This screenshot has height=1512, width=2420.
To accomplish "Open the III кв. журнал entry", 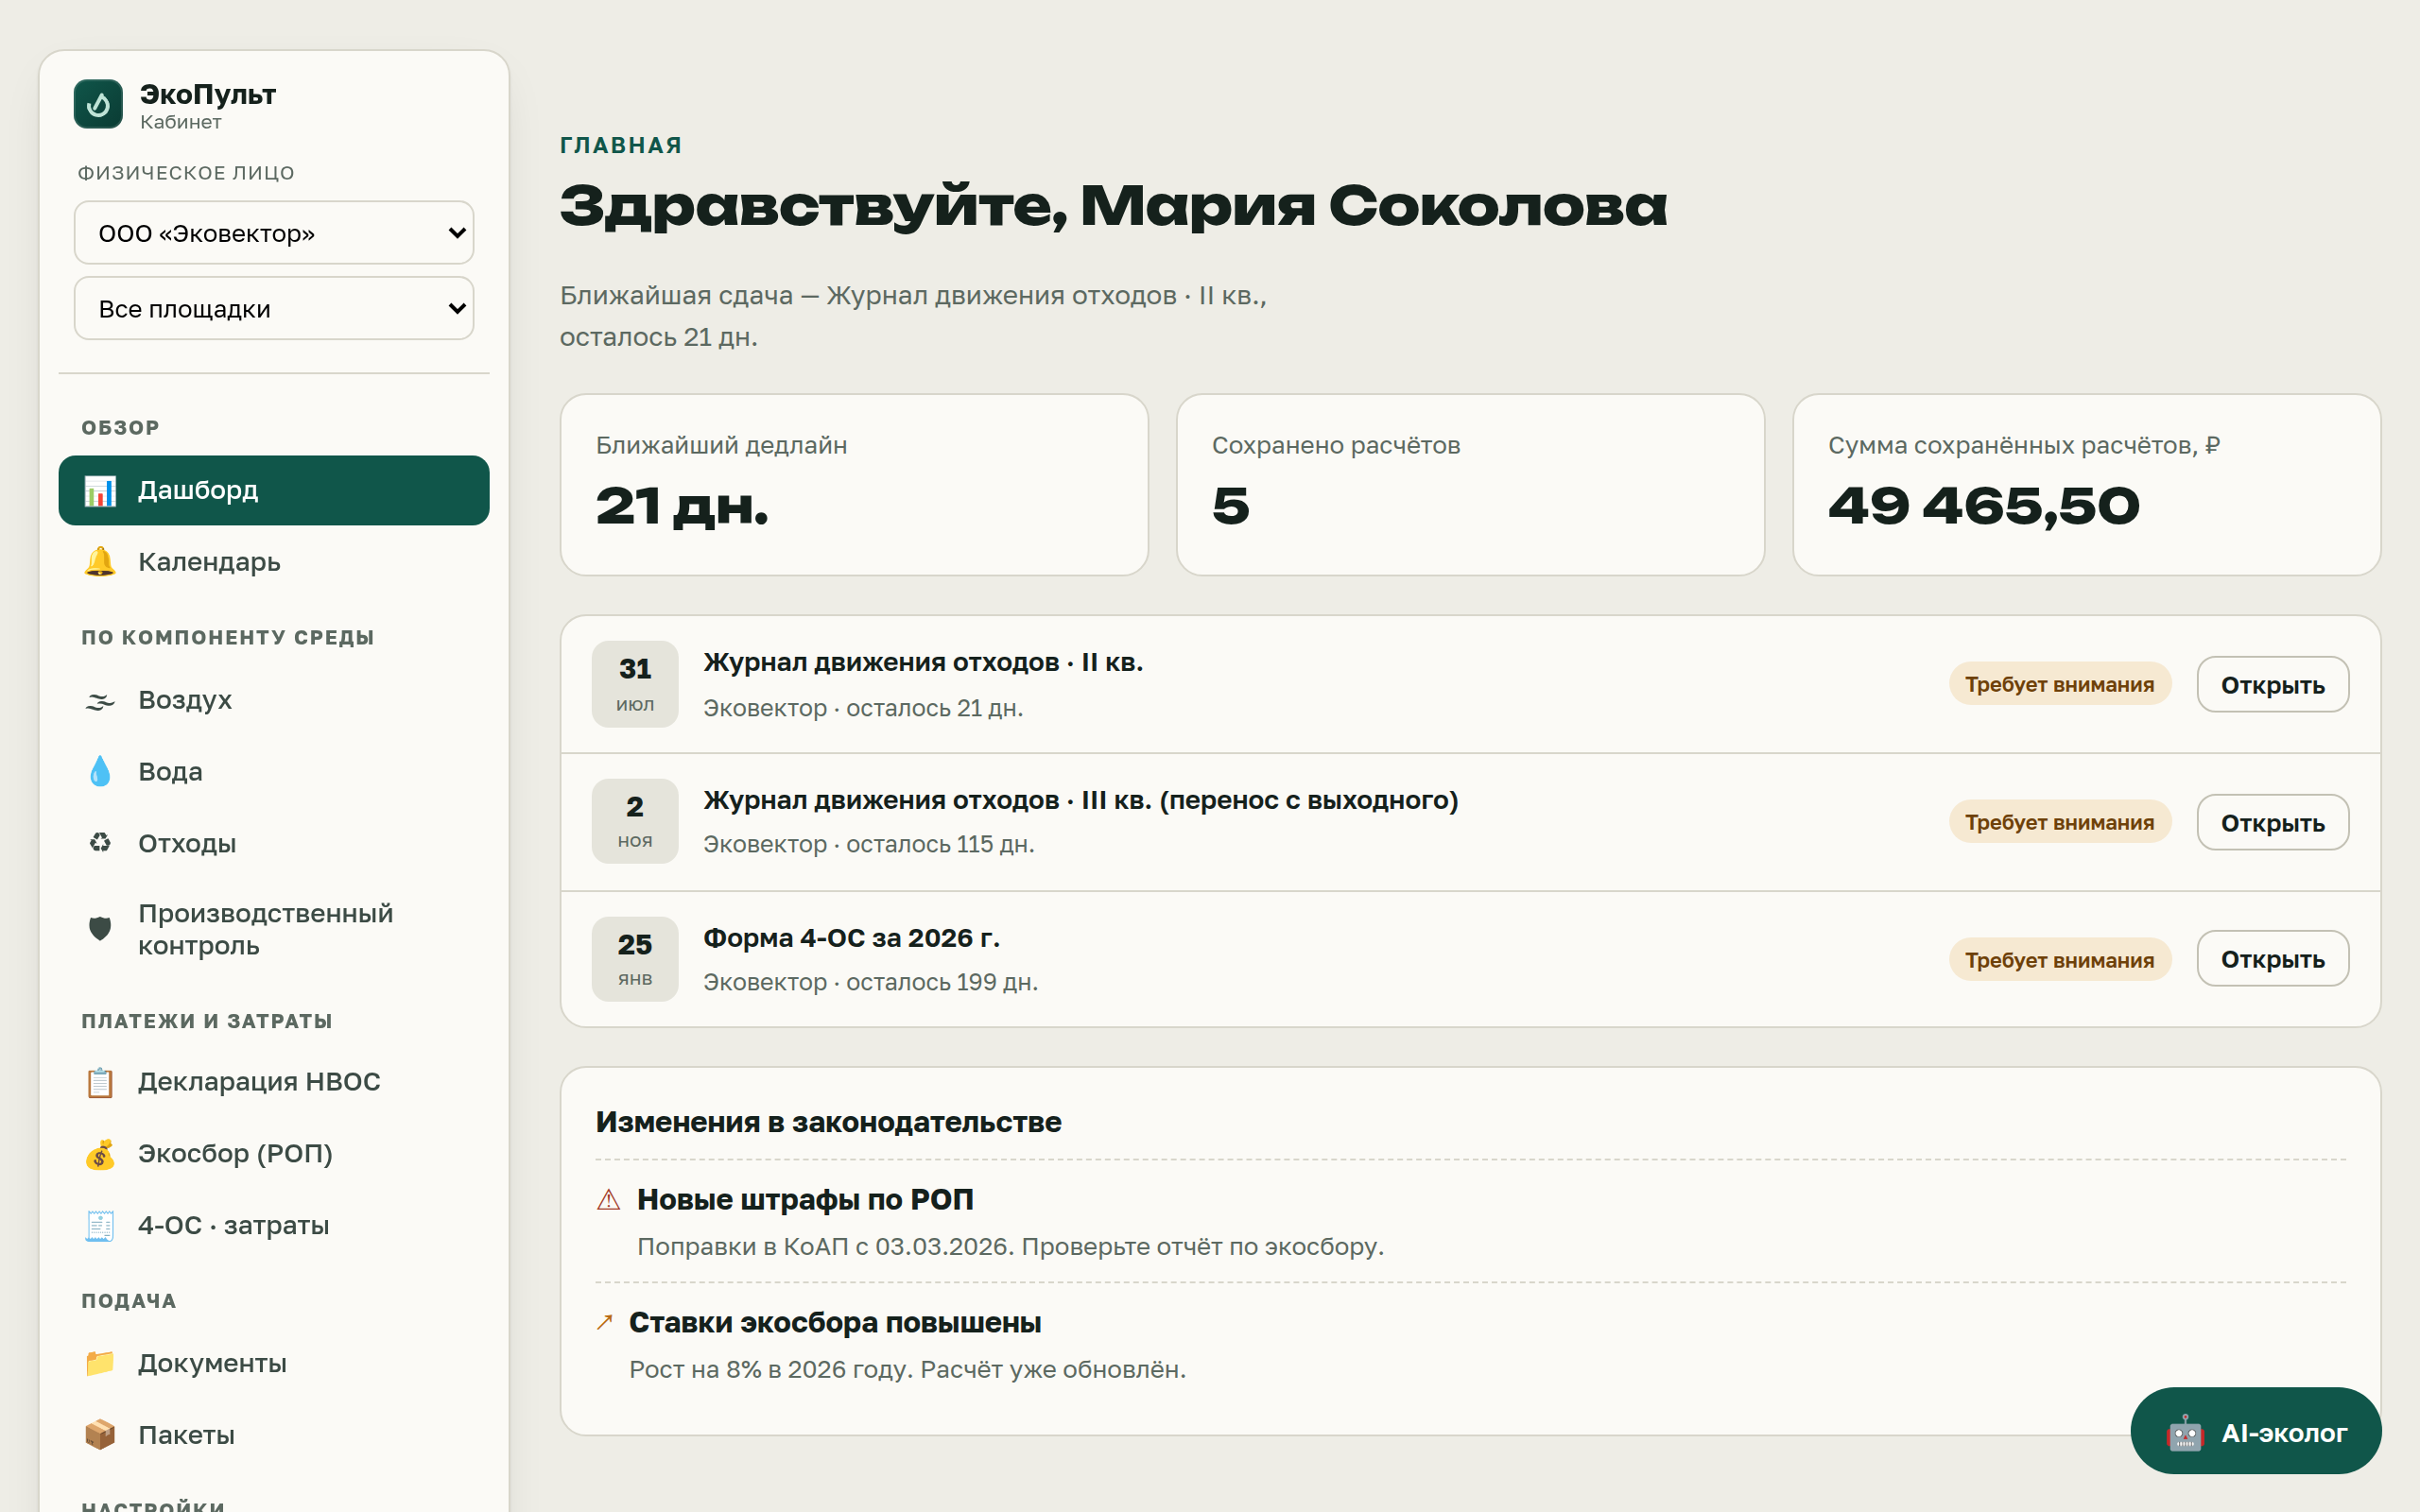I will tap(2272, 823).
